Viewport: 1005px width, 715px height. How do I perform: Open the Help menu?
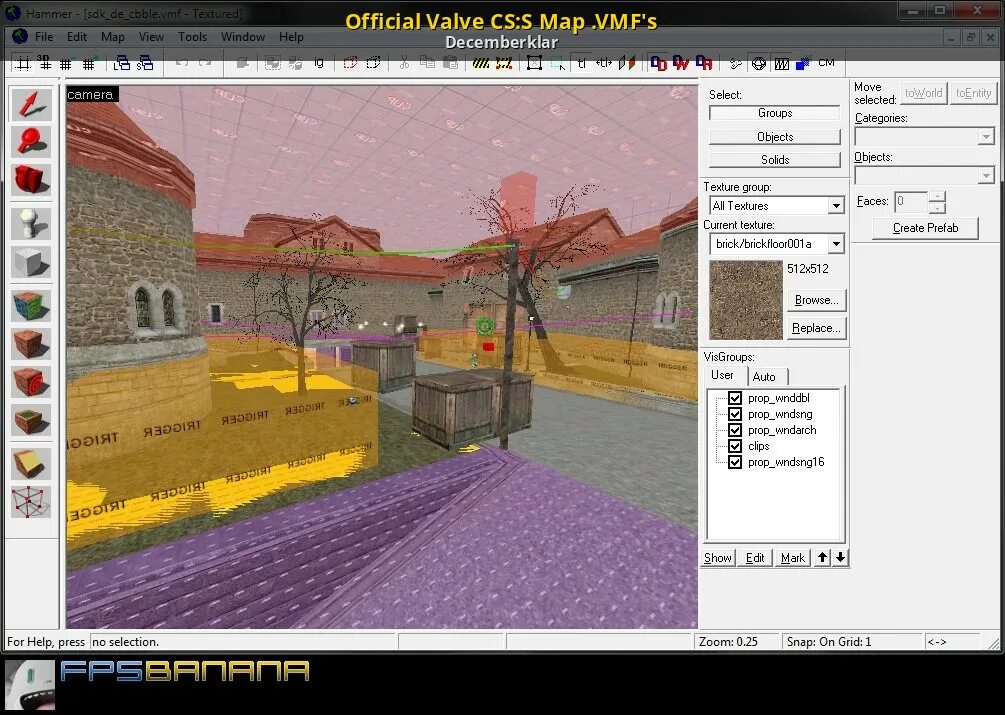(x=291, y=37)
